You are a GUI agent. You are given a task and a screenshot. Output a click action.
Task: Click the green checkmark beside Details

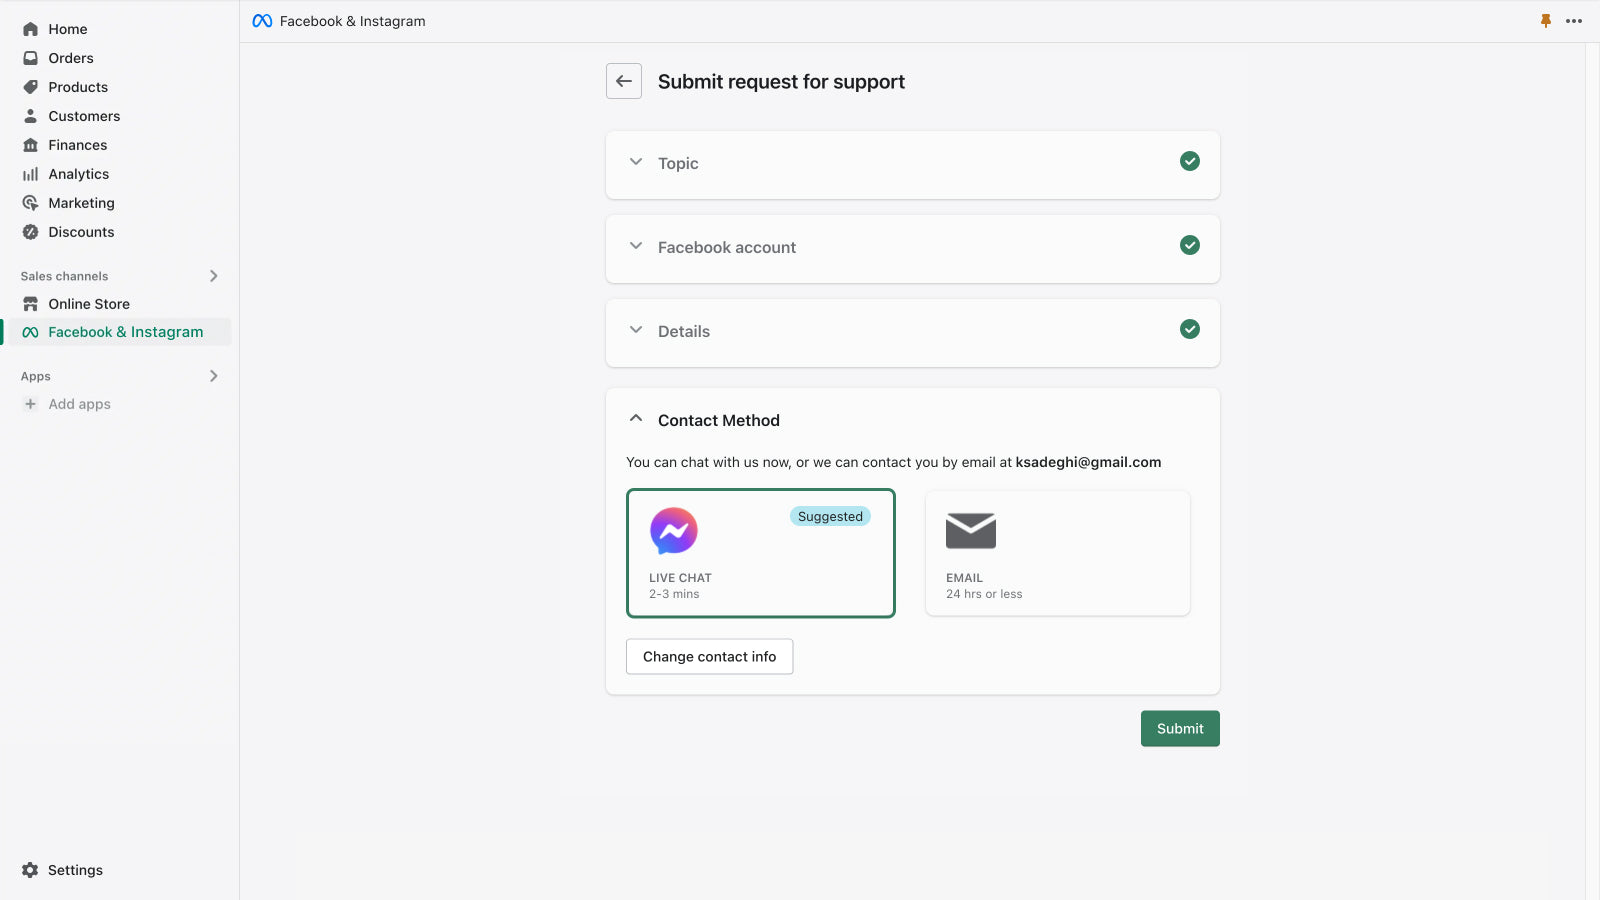click(1190, 328)
